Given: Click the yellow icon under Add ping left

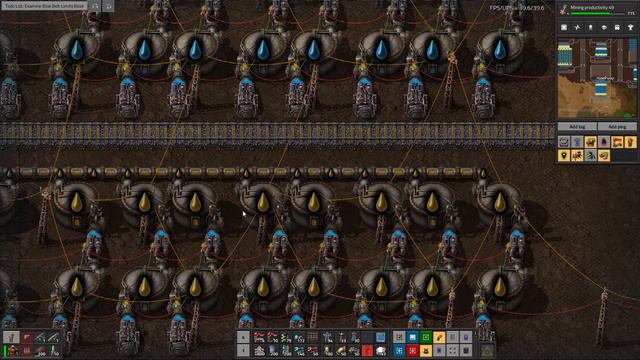Looking at the screenshot, I should (617, 142).
